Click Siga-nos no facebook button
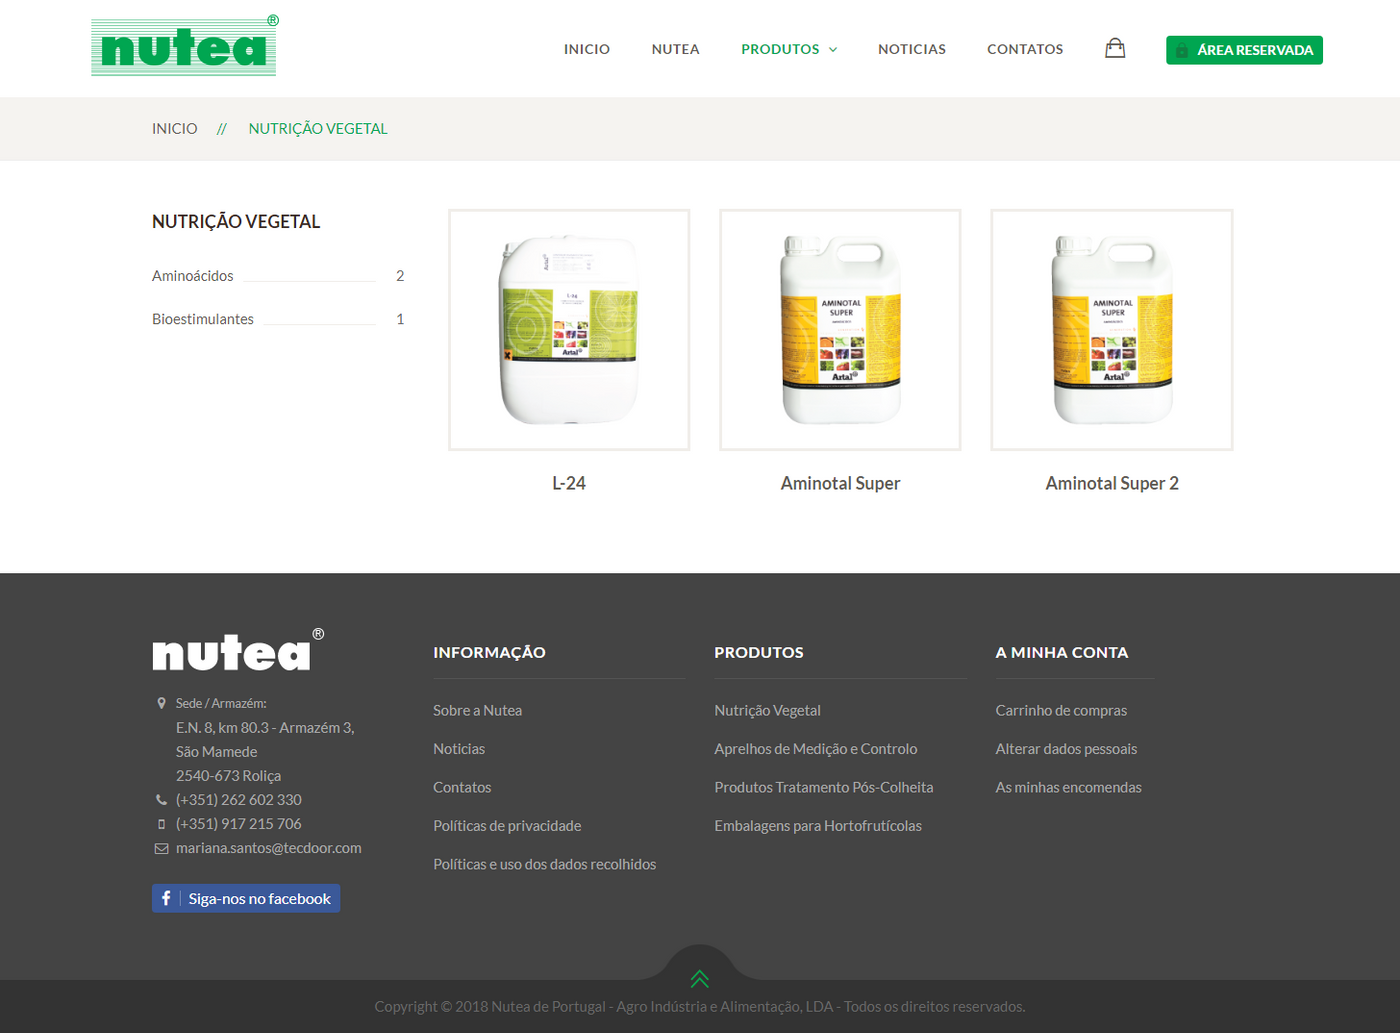Image resolution: width=1400 pixels, height=1033 pixels. 246,898
